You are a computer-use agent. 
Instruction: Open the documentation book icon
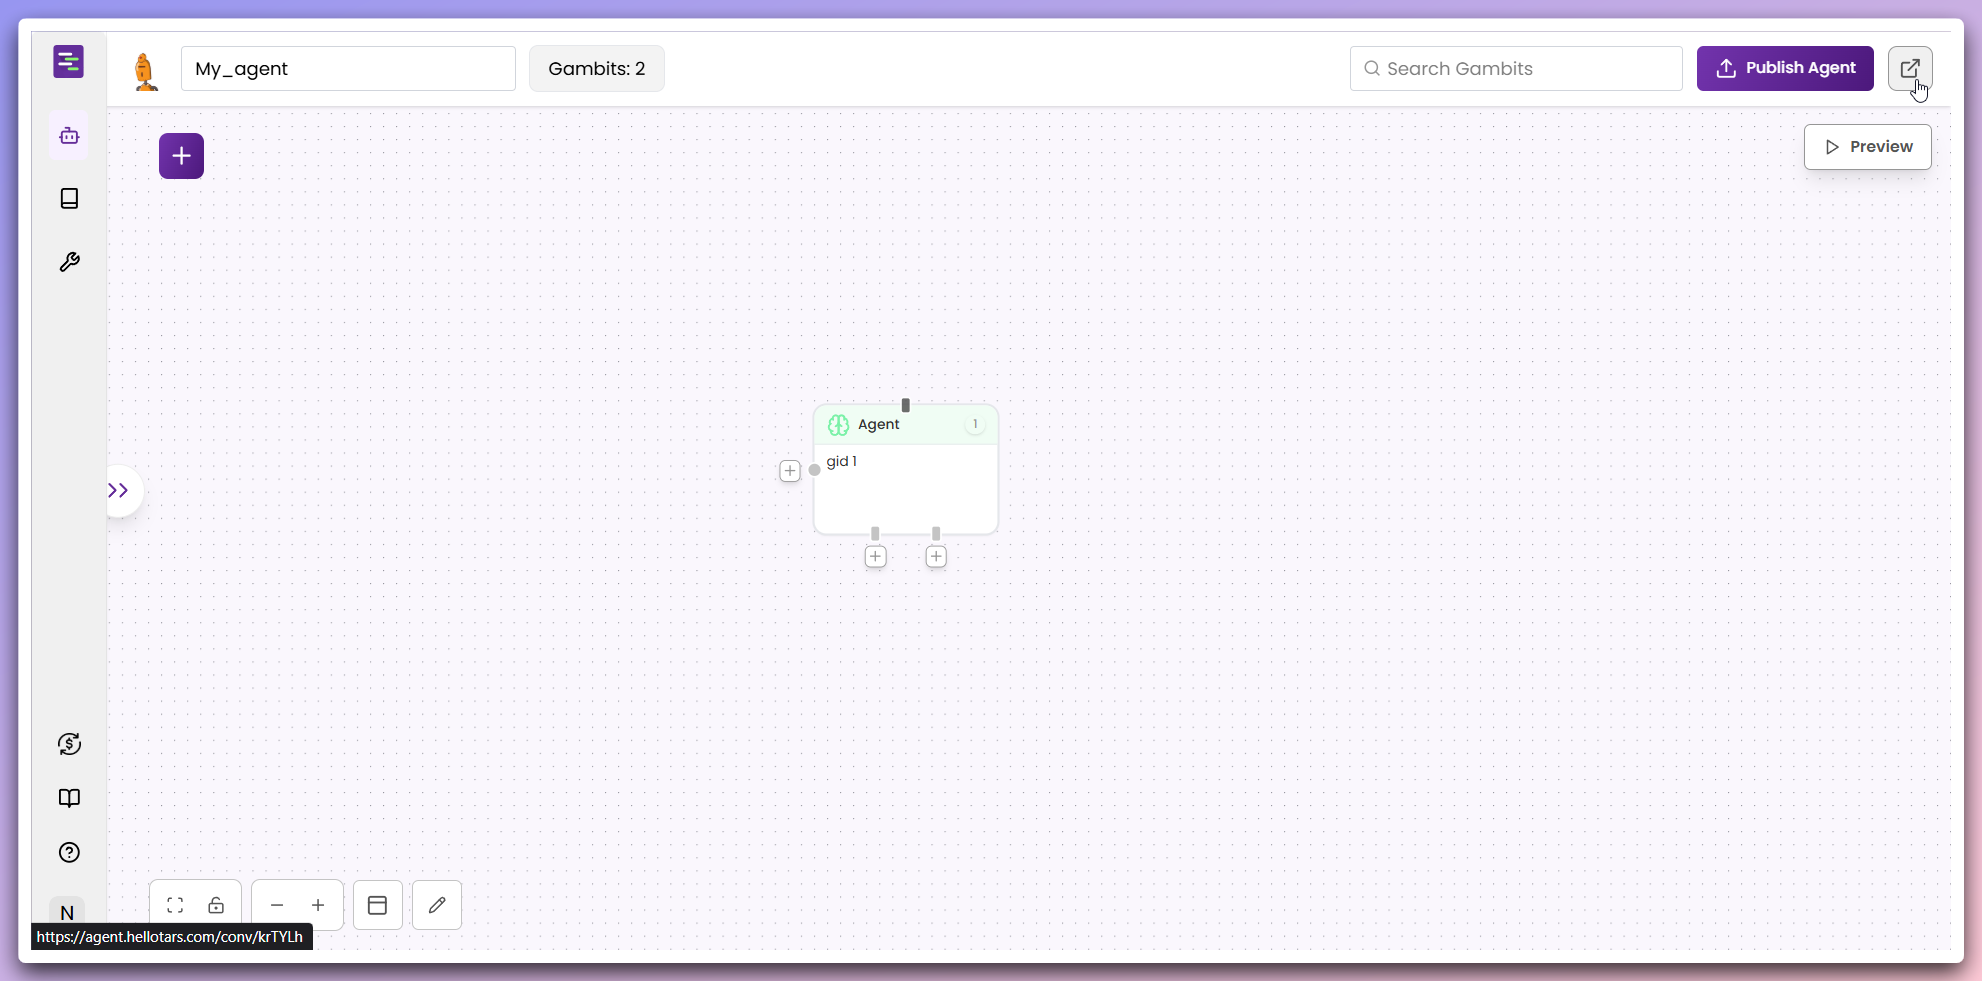point(68,798)
